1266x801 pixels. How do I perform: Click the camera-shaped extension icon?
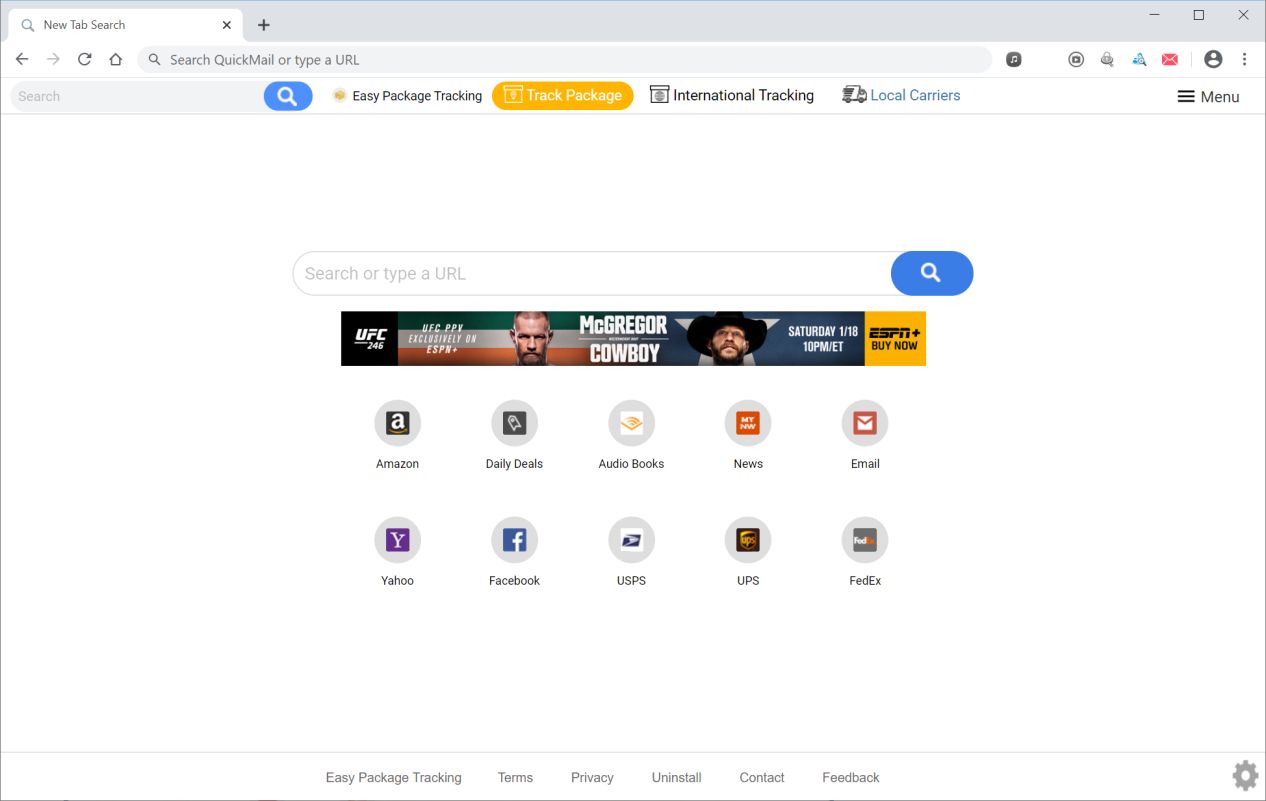(1076, 59)
